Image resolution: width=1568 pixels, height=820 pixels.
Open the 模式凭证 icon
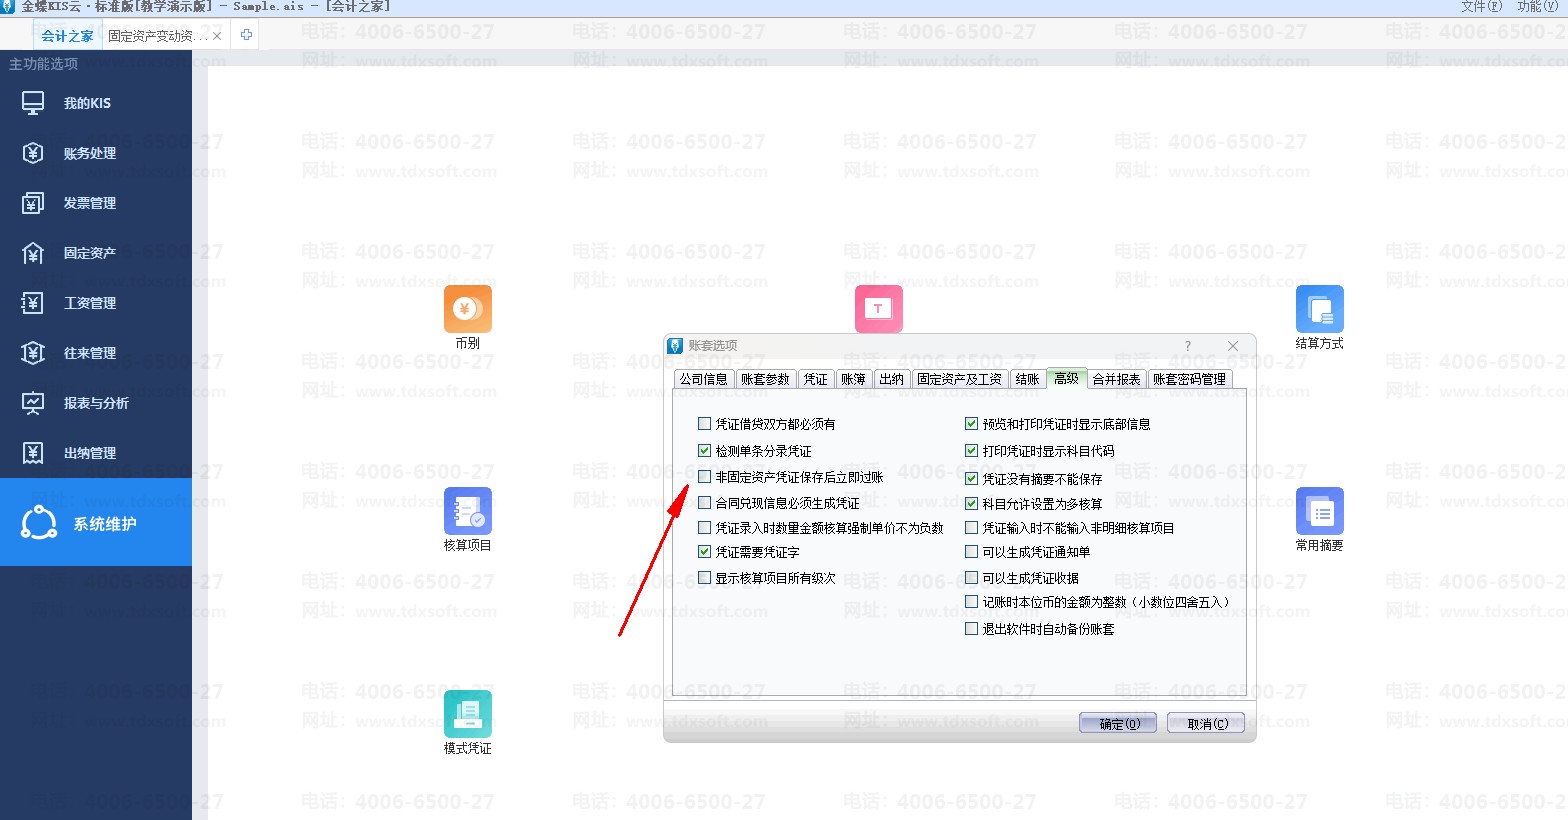pos(467,714)
